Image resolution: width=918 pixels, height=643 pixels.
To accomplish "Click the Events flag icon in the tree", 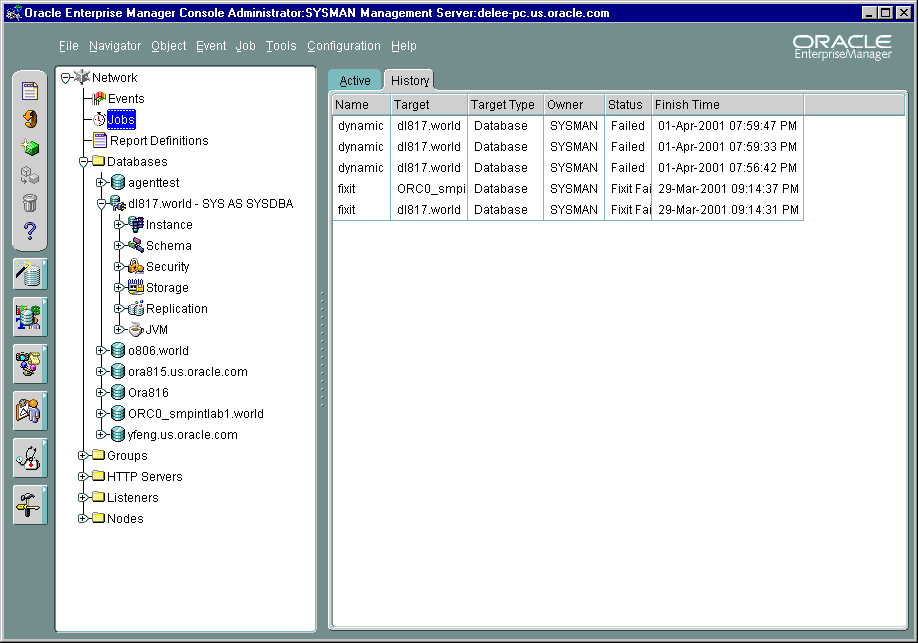I will [x=99, y=98].
